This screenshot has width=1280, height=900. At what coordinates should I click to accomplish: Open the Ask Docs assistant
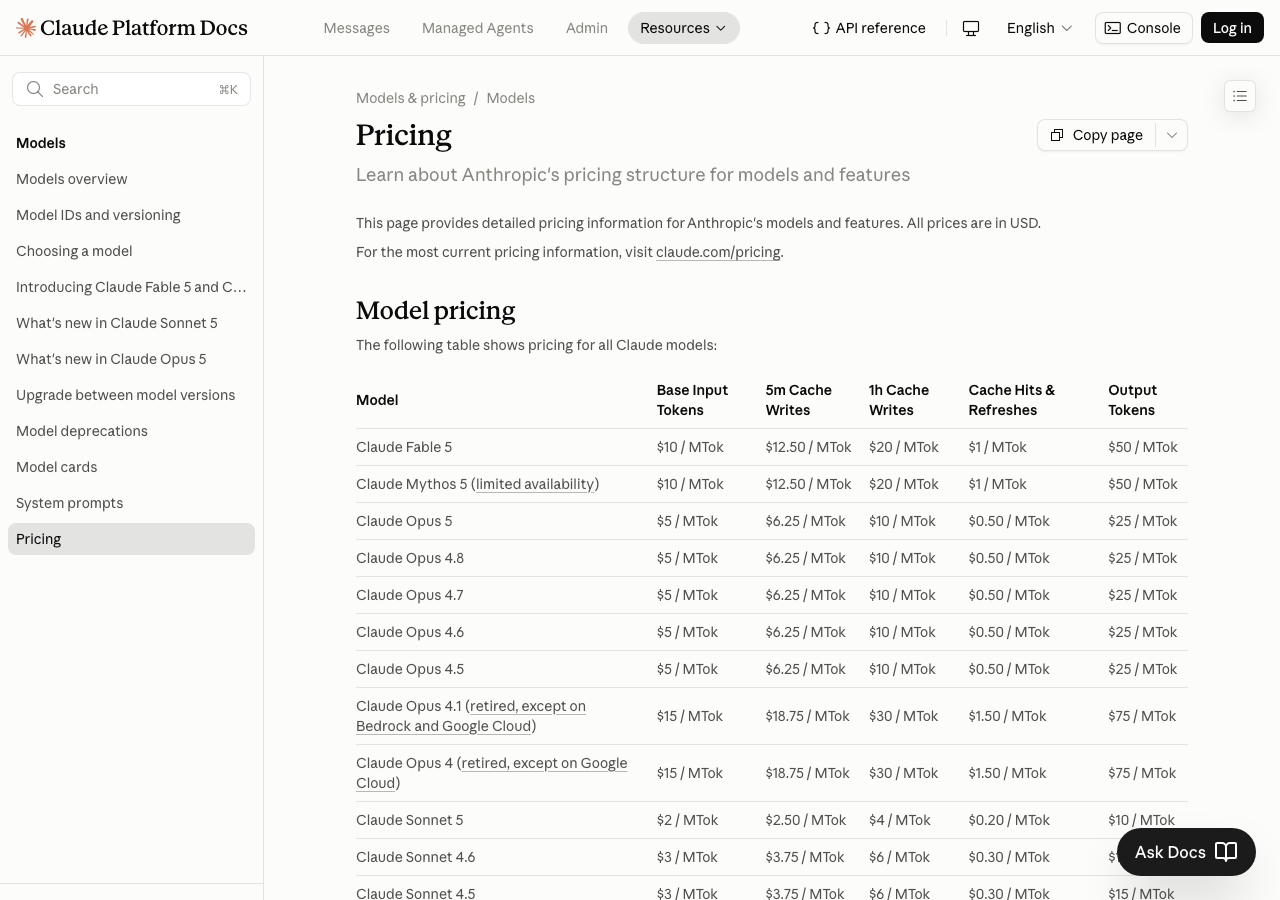point(1186,852)
